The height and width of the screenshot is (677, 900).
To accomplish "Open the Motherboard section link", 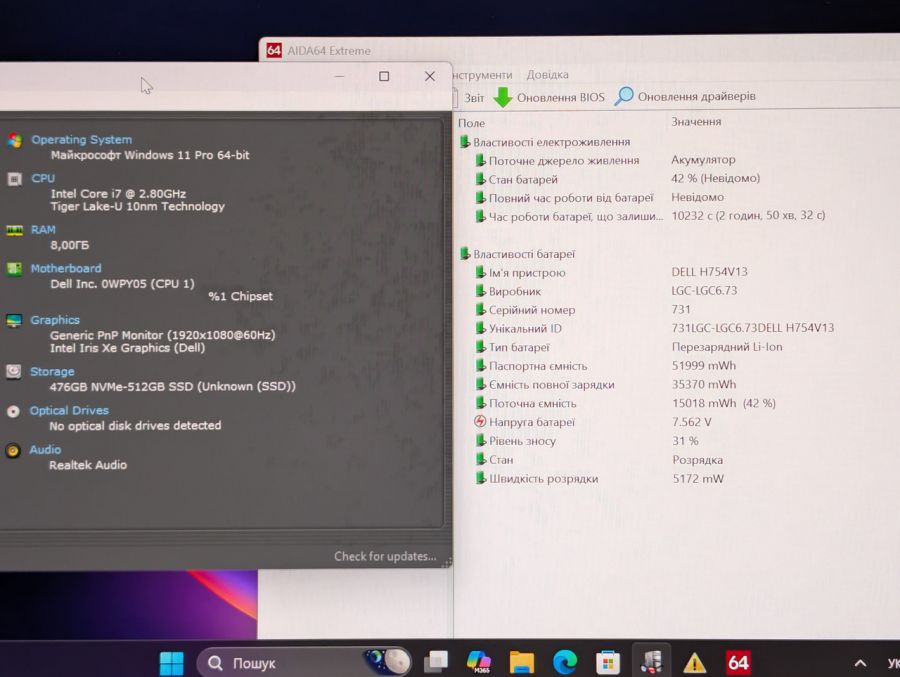I will coord(66,268).
